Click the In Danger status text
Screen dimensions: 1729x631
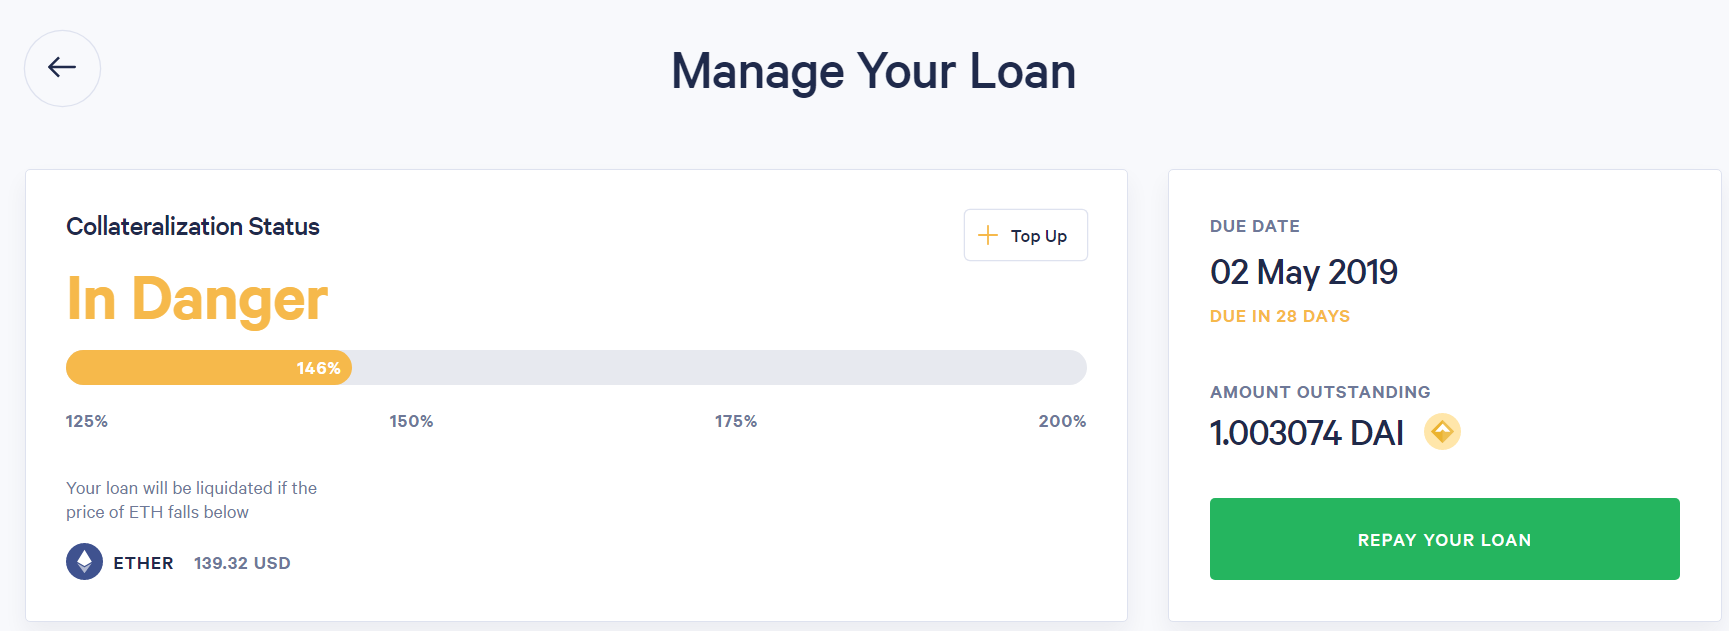pos(197,298)
